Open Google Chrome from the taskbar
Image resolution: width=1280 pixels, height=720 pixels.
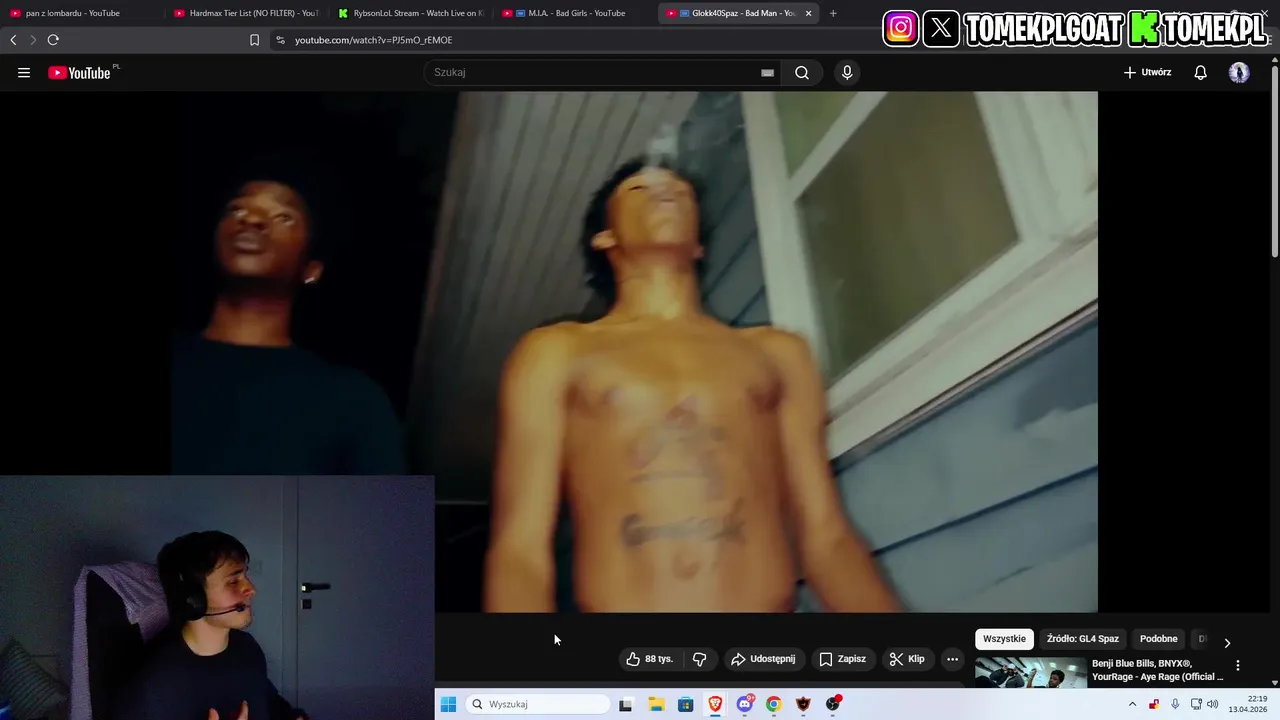[x=773, y=704]
